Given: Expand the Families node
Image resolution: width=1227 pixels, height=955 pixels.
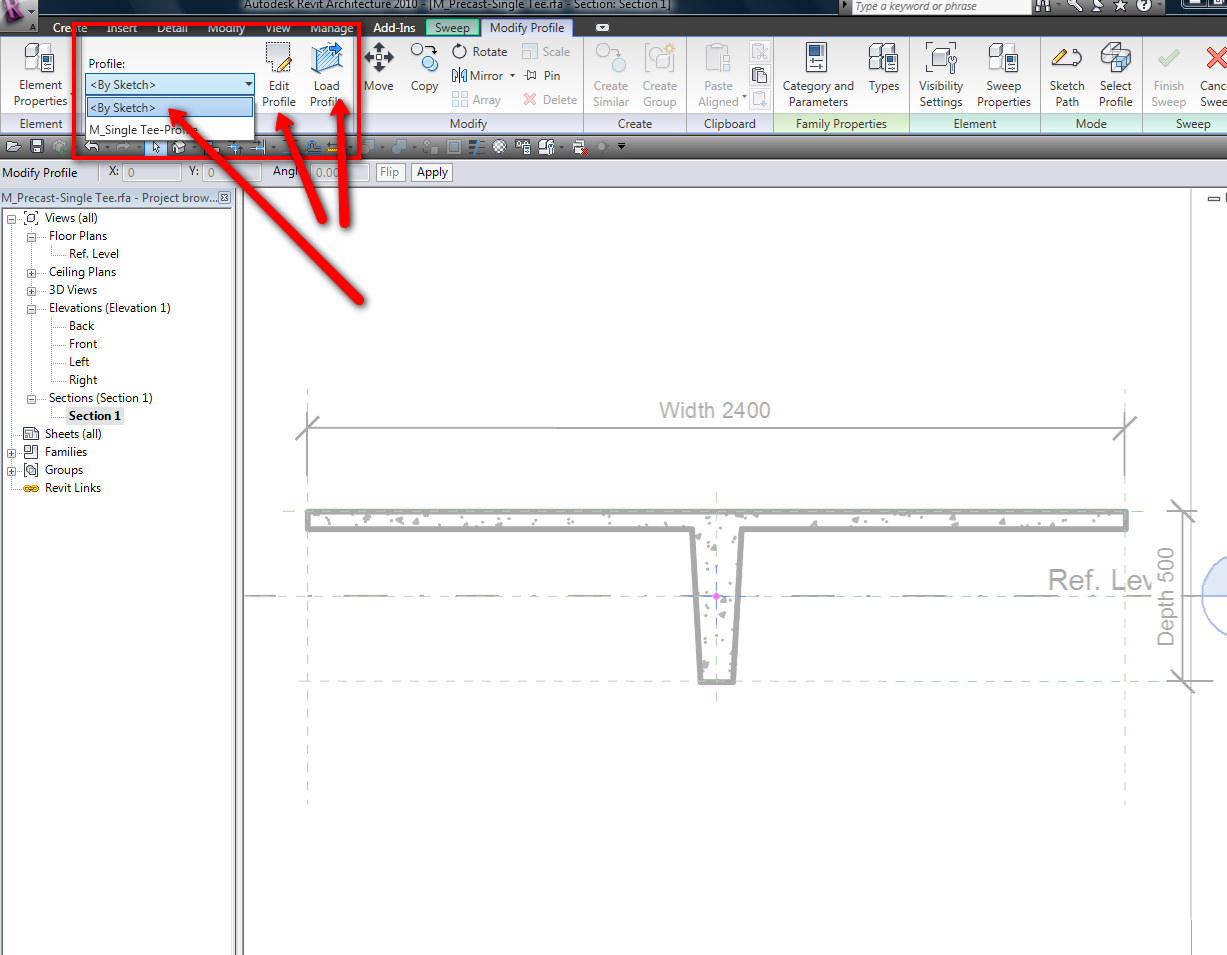Looking at the screenshot, I should pyautogui.click(x=11, y=452).
